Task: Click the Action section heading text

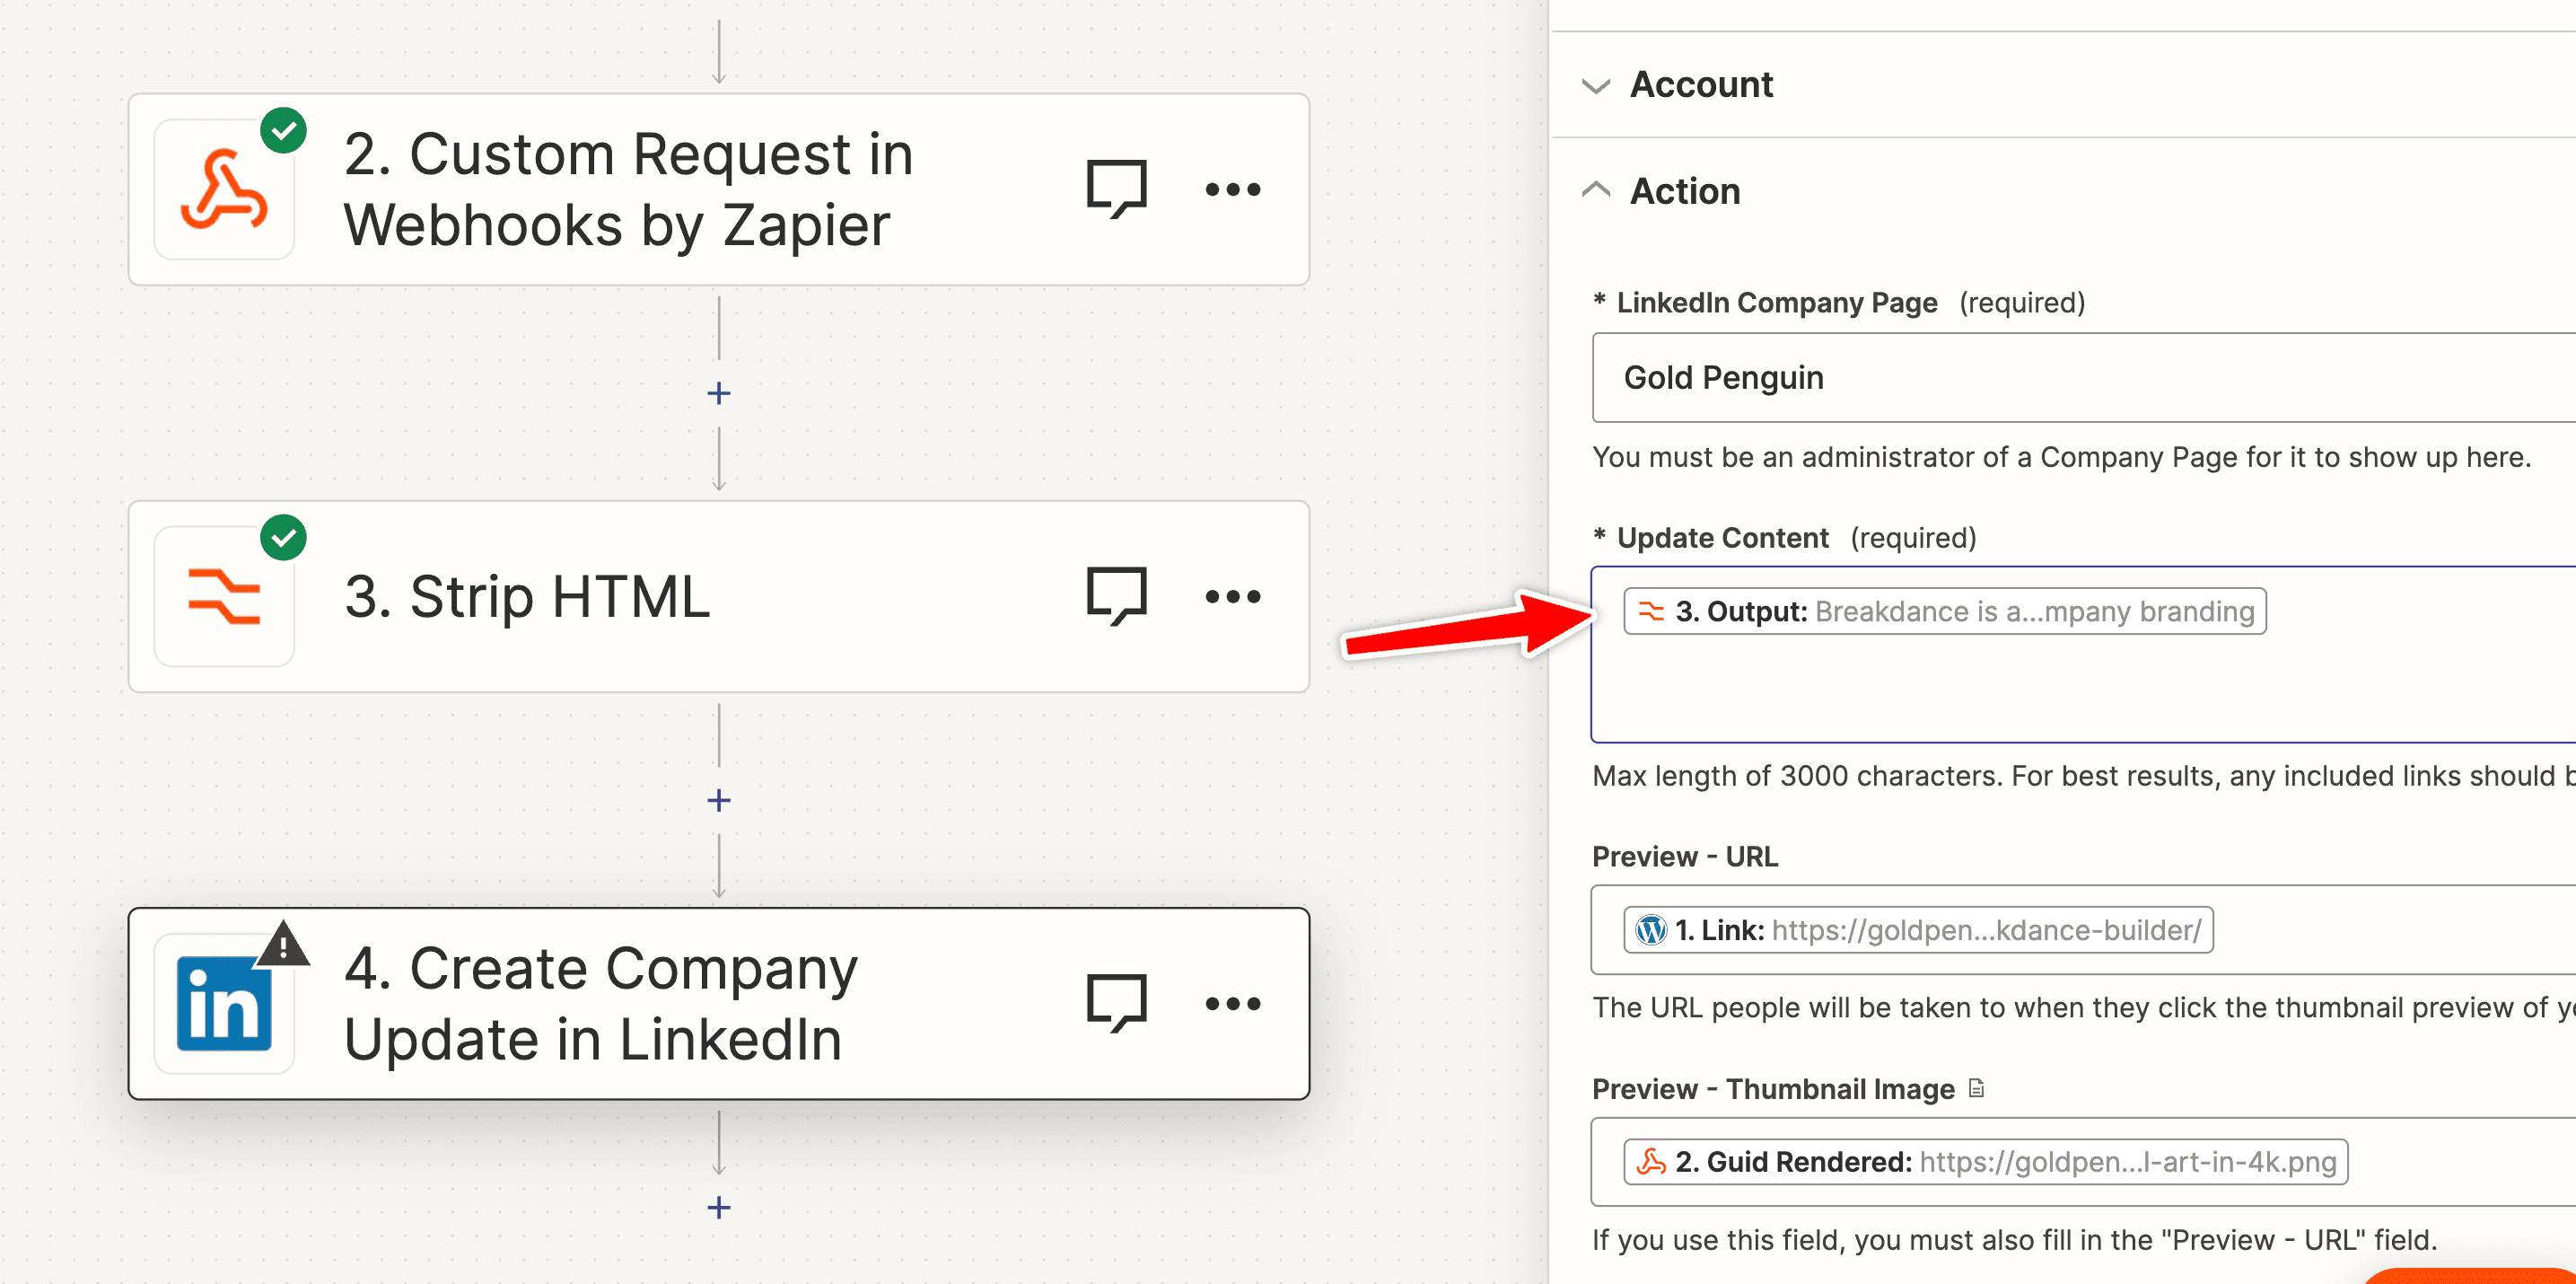Action: pos(1685,191)
